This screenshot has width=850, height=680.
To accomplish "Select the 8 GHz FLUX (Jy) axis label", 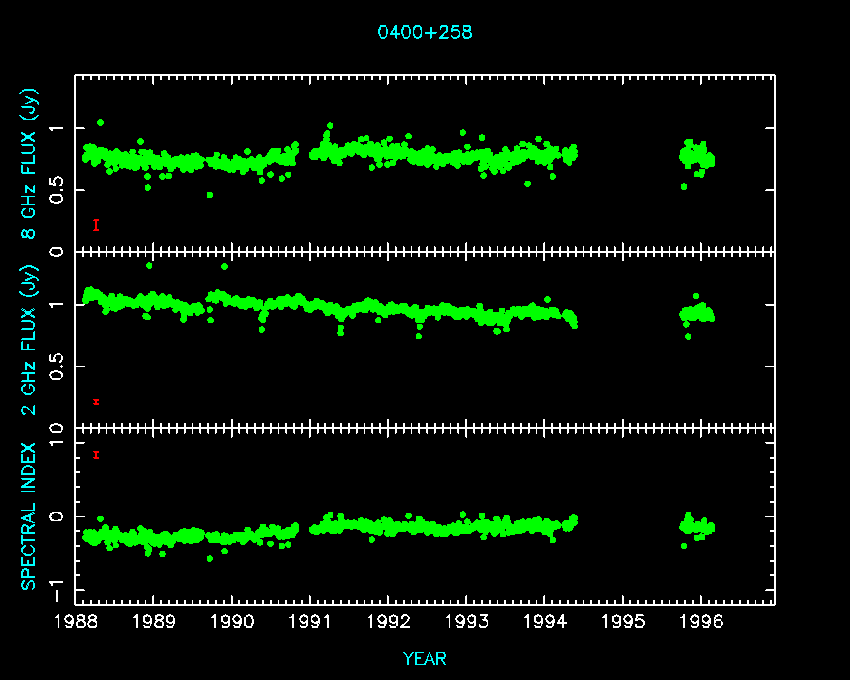I will pos(30,162).
